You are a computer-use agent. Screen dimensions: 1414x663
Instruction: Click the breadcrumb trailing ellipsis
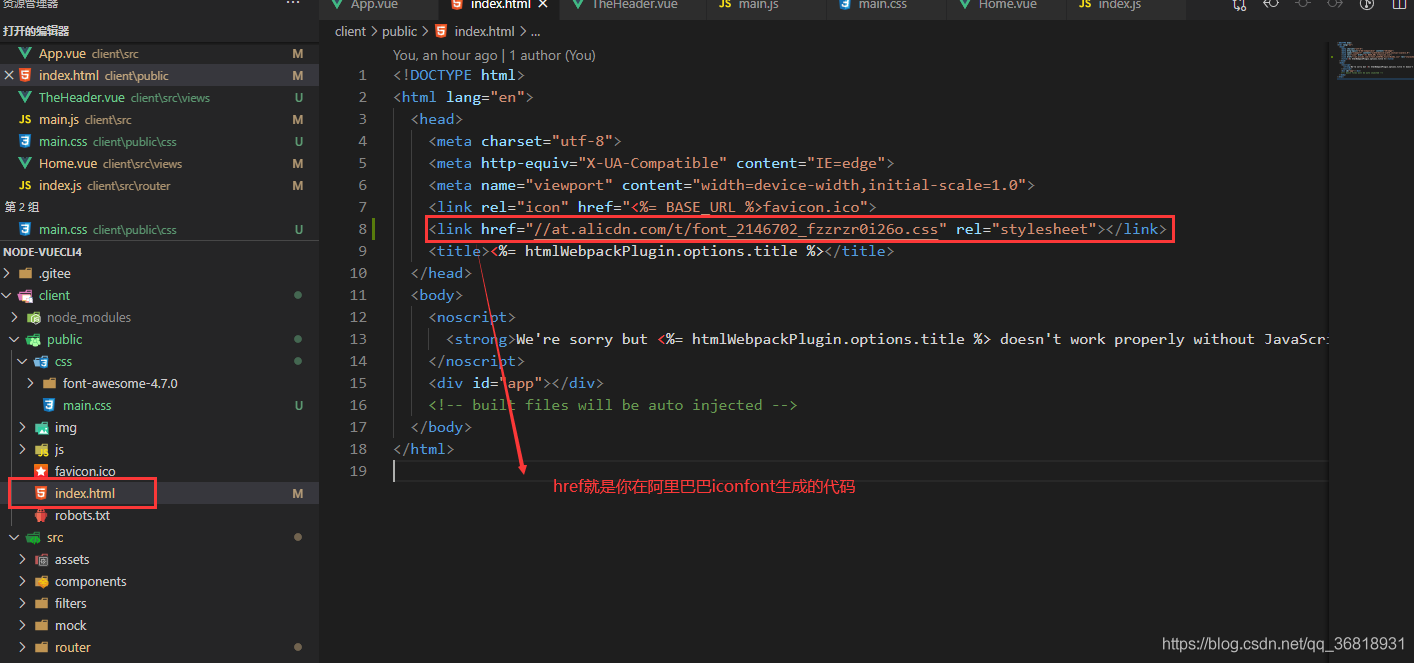pyautogui.click(x=535, y=31)
